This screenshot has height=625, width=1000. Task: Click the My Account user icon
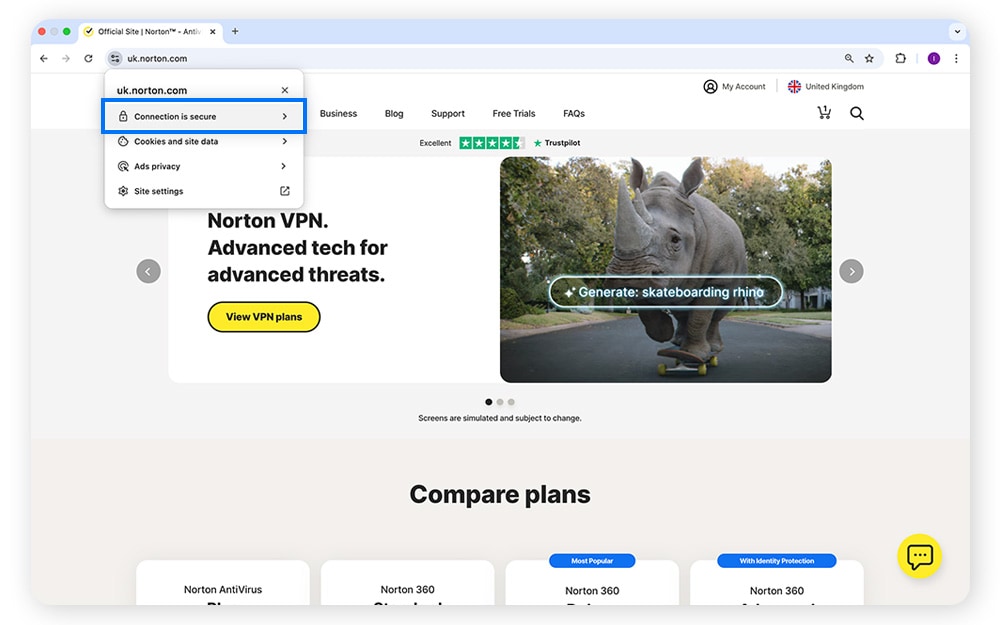[x=710, y=86]
